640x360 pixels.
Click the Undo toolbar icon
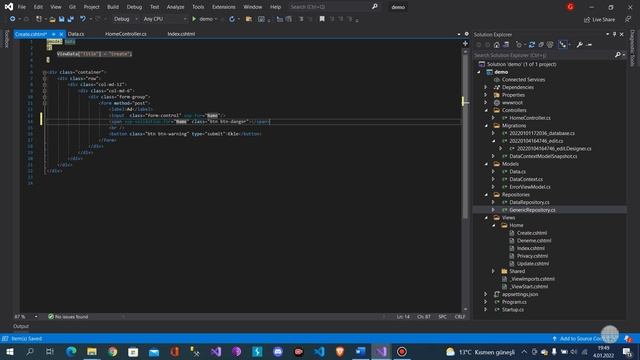pyautogui.click(x=83, y=19)
